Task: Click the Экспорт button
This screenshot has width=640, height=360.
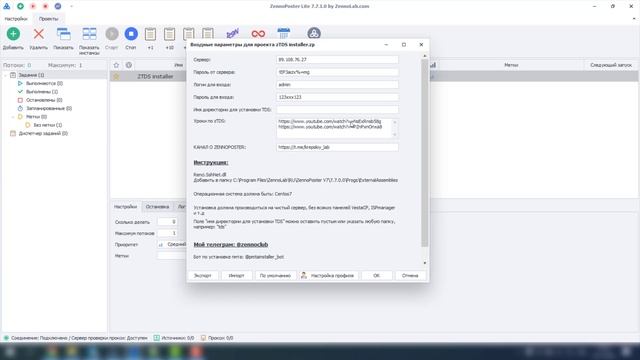Action: pyautogui.click(x=202, y=276)
